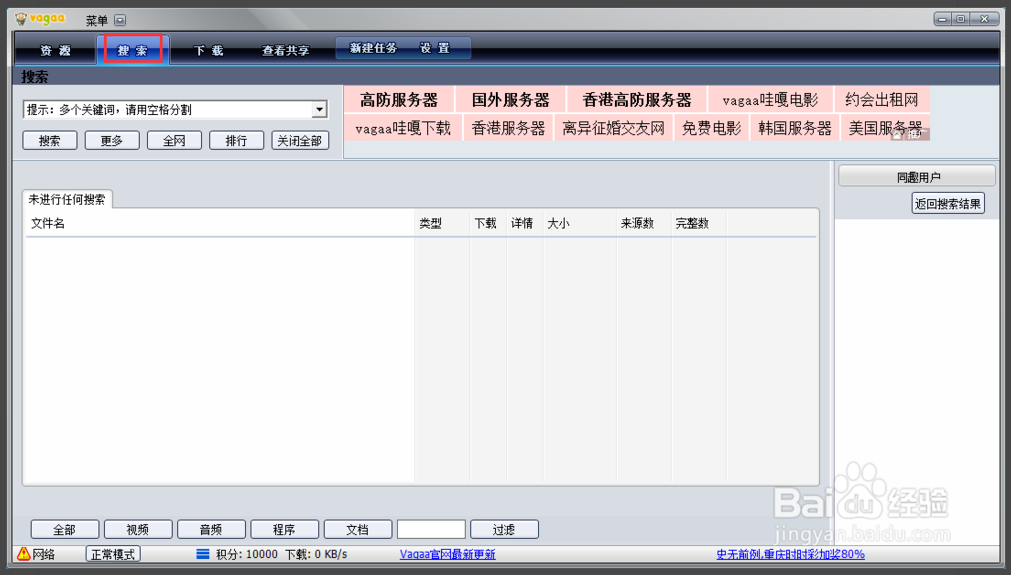Screen dimensions: 1011x575
Task: Open the Vagaa官网最新更新 link
Action: click(x=447, y=554)
